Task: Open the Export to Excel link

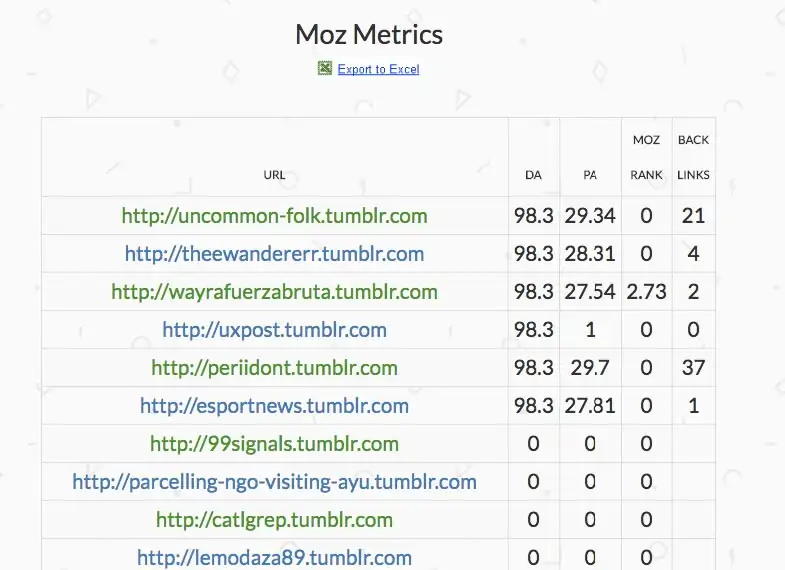Action: pos(378,69)
